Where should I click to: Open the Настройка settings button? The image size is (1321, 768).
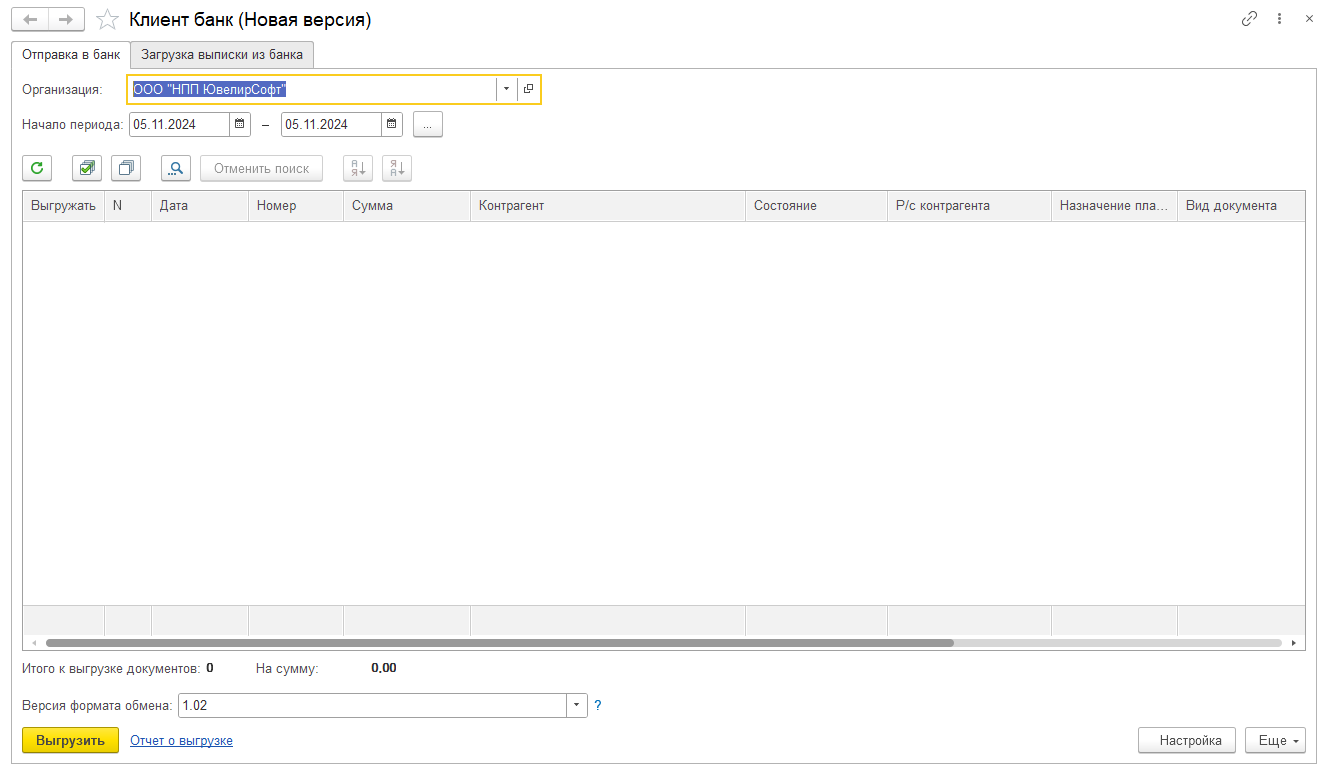pyautogui.click(x=1187, y=740)
